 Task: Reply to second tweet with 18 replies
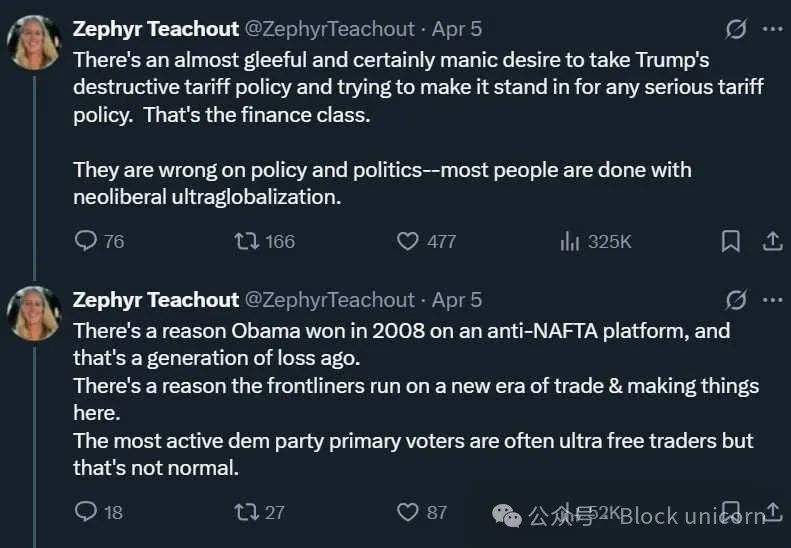[88, 512]
